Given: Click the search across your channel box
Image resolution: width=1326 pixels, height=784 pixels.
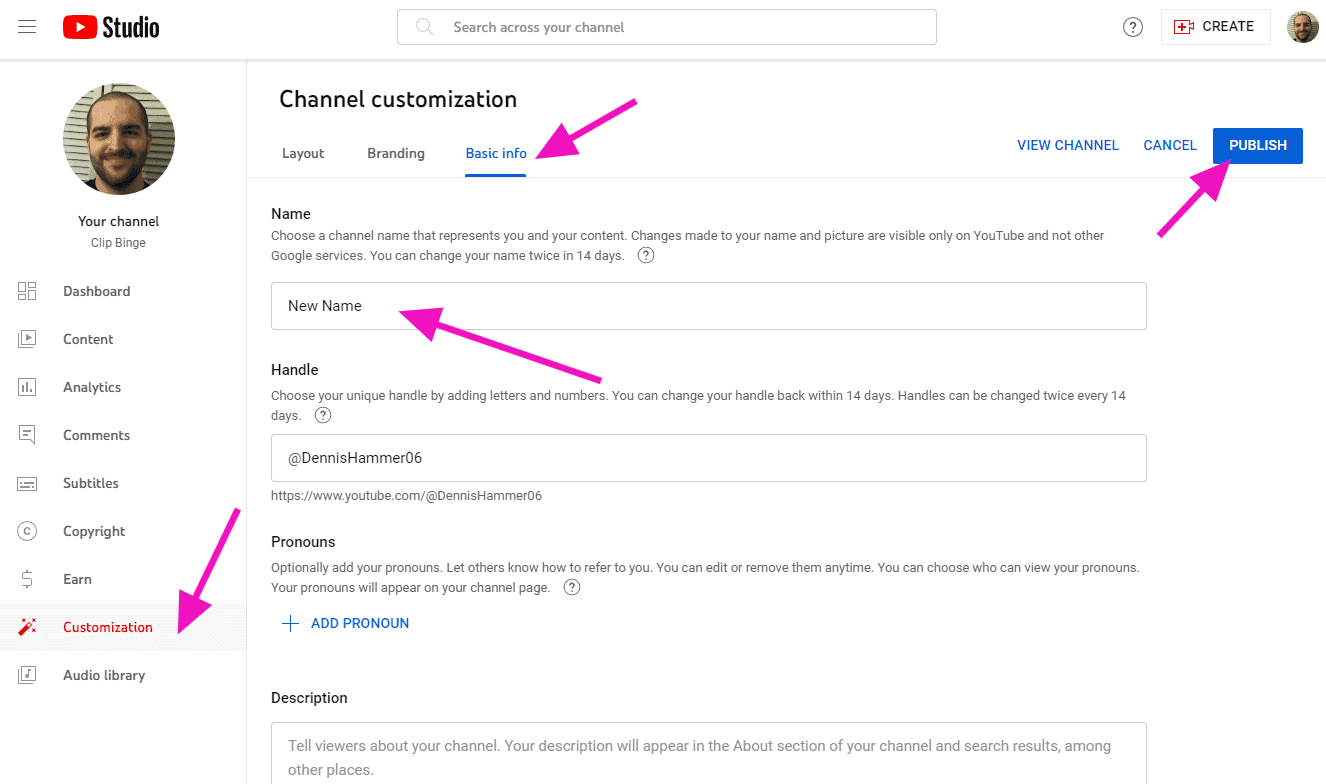Looking at the screenshot, I should point(667,27).
